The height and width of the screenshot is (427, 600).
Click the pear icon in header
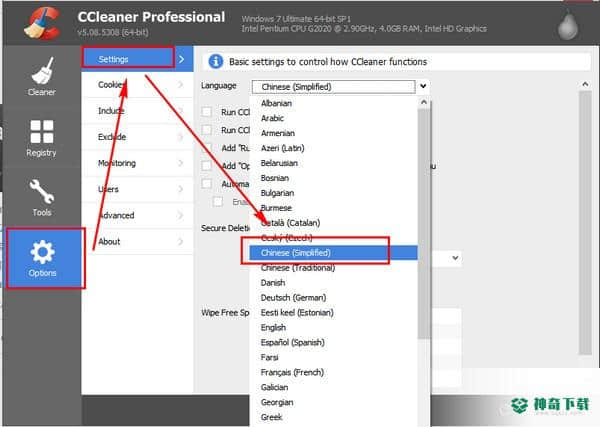[567, 27]
